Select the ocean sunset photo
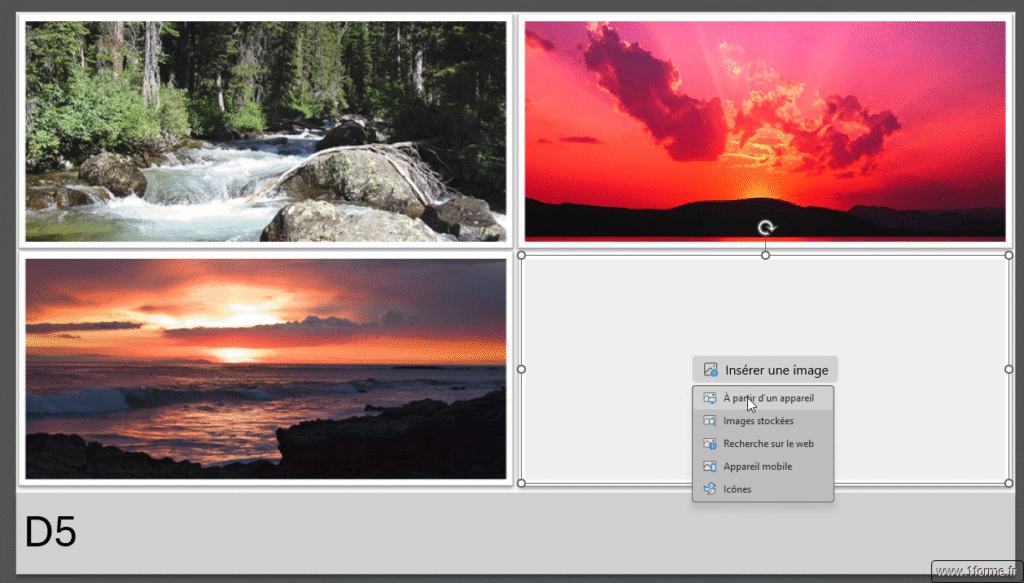The width and height of the screenshot is (1024, 583). tap(264, 368)
